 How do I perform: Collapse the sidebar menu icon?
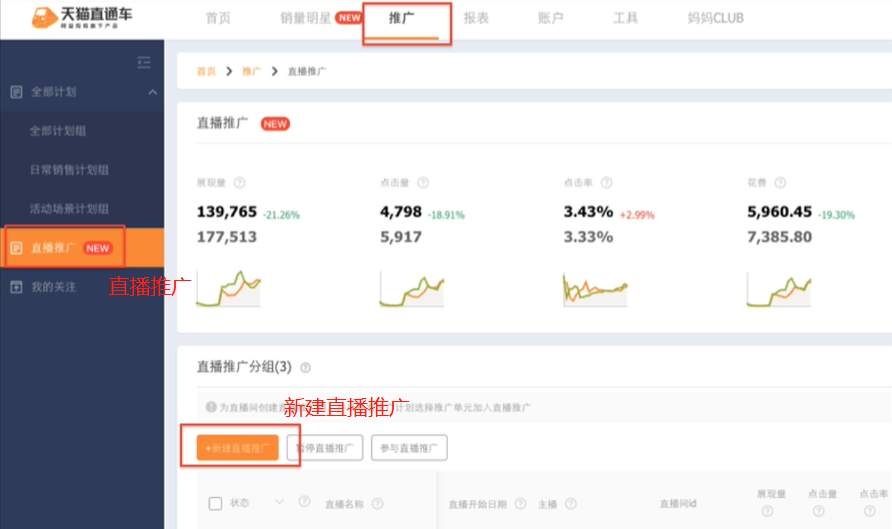144,63
